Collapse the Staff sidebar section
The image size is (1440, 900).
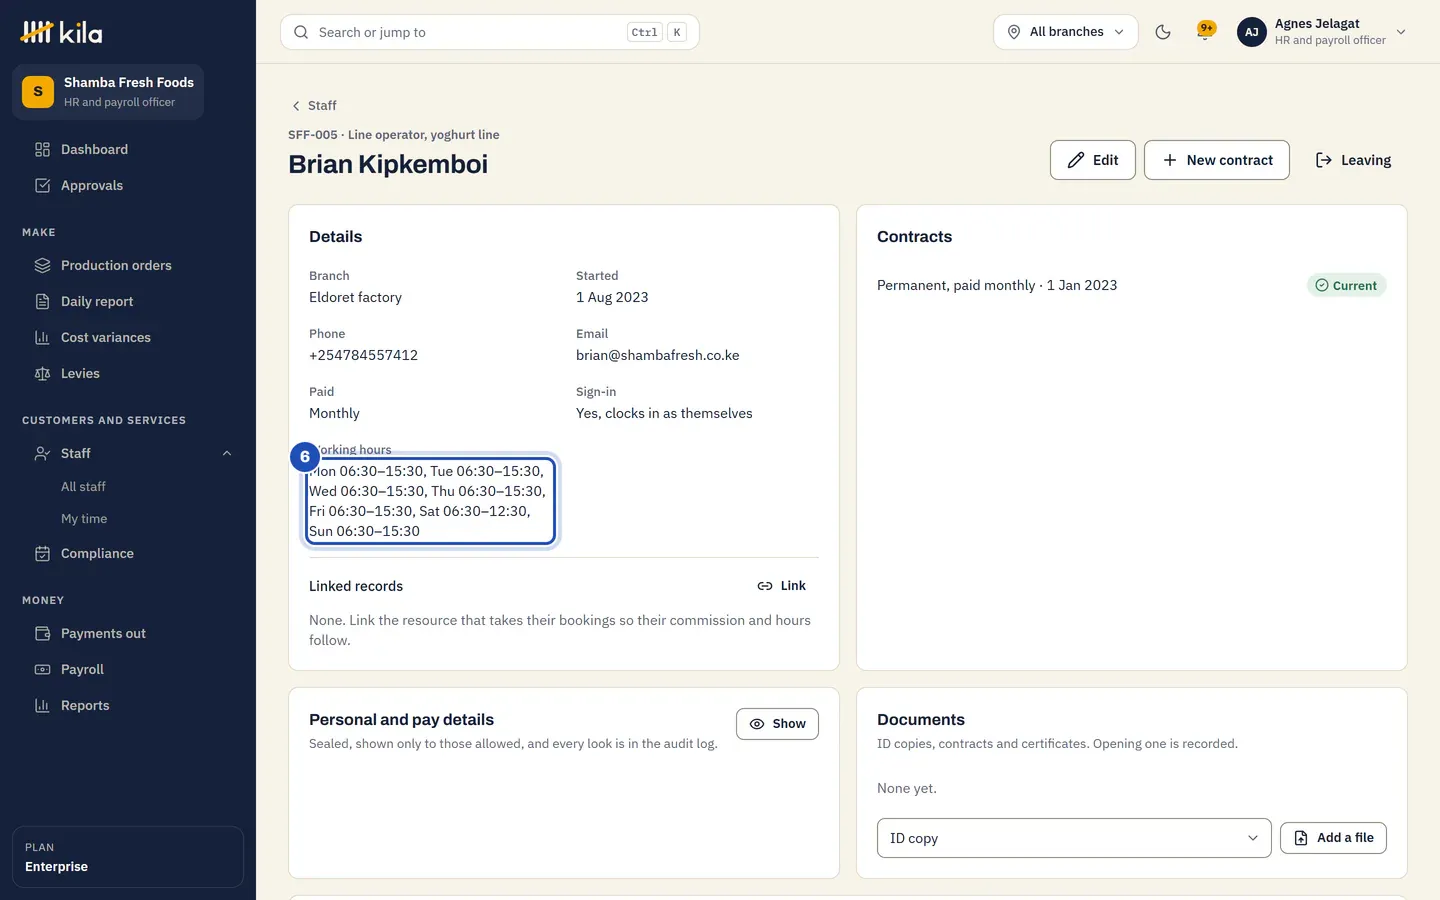point(227,454)
